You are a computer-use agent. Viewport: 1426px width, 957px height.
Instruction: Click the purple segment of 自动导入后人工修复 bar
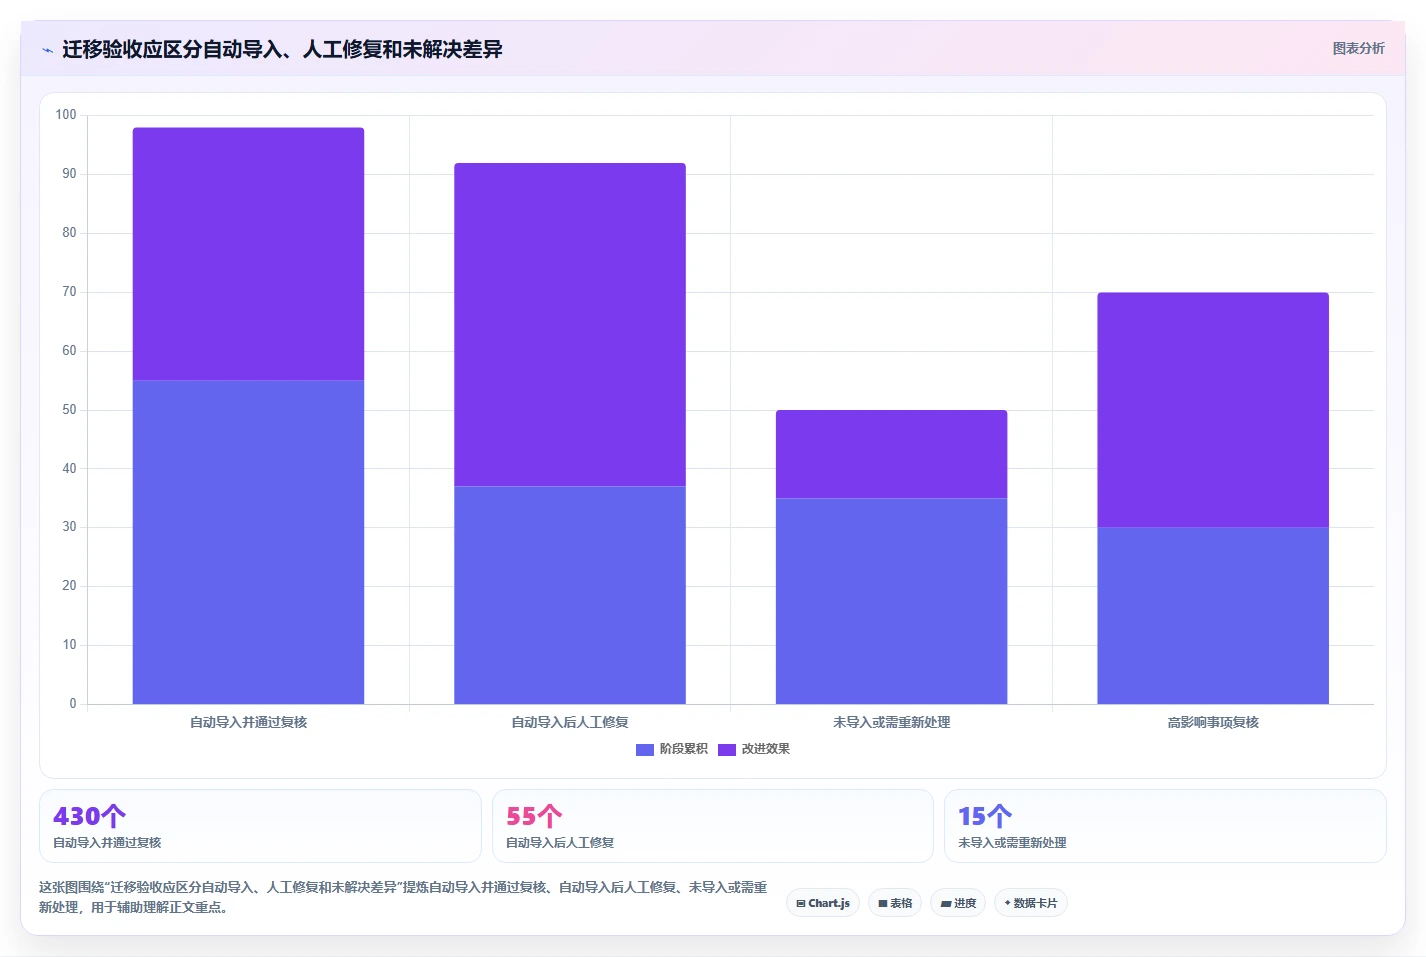570,325
